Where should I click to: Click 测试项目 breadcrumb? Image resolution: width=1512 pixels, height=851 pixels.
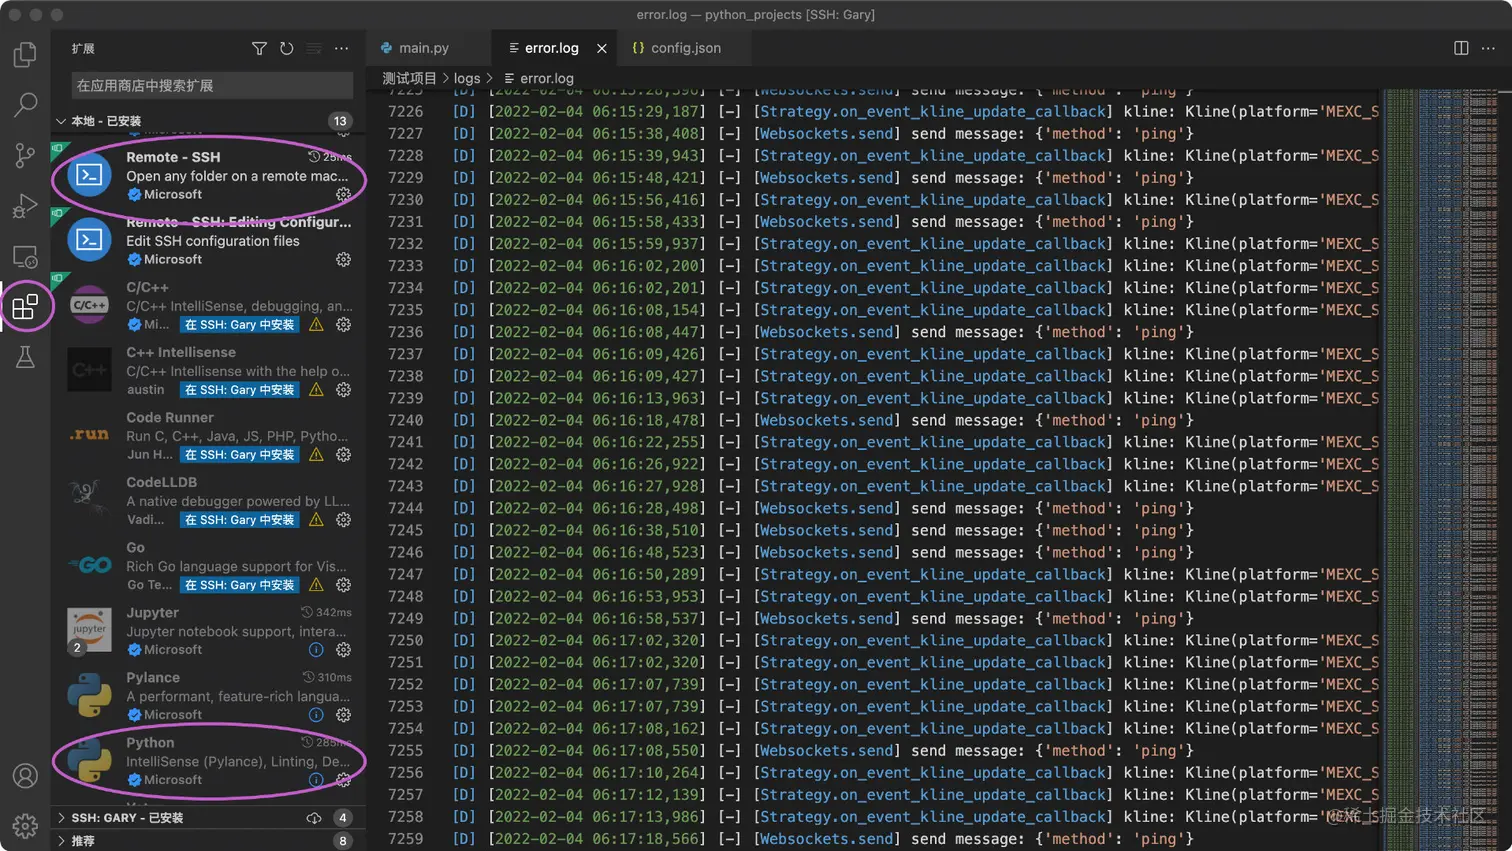click(x=409, y=78)
